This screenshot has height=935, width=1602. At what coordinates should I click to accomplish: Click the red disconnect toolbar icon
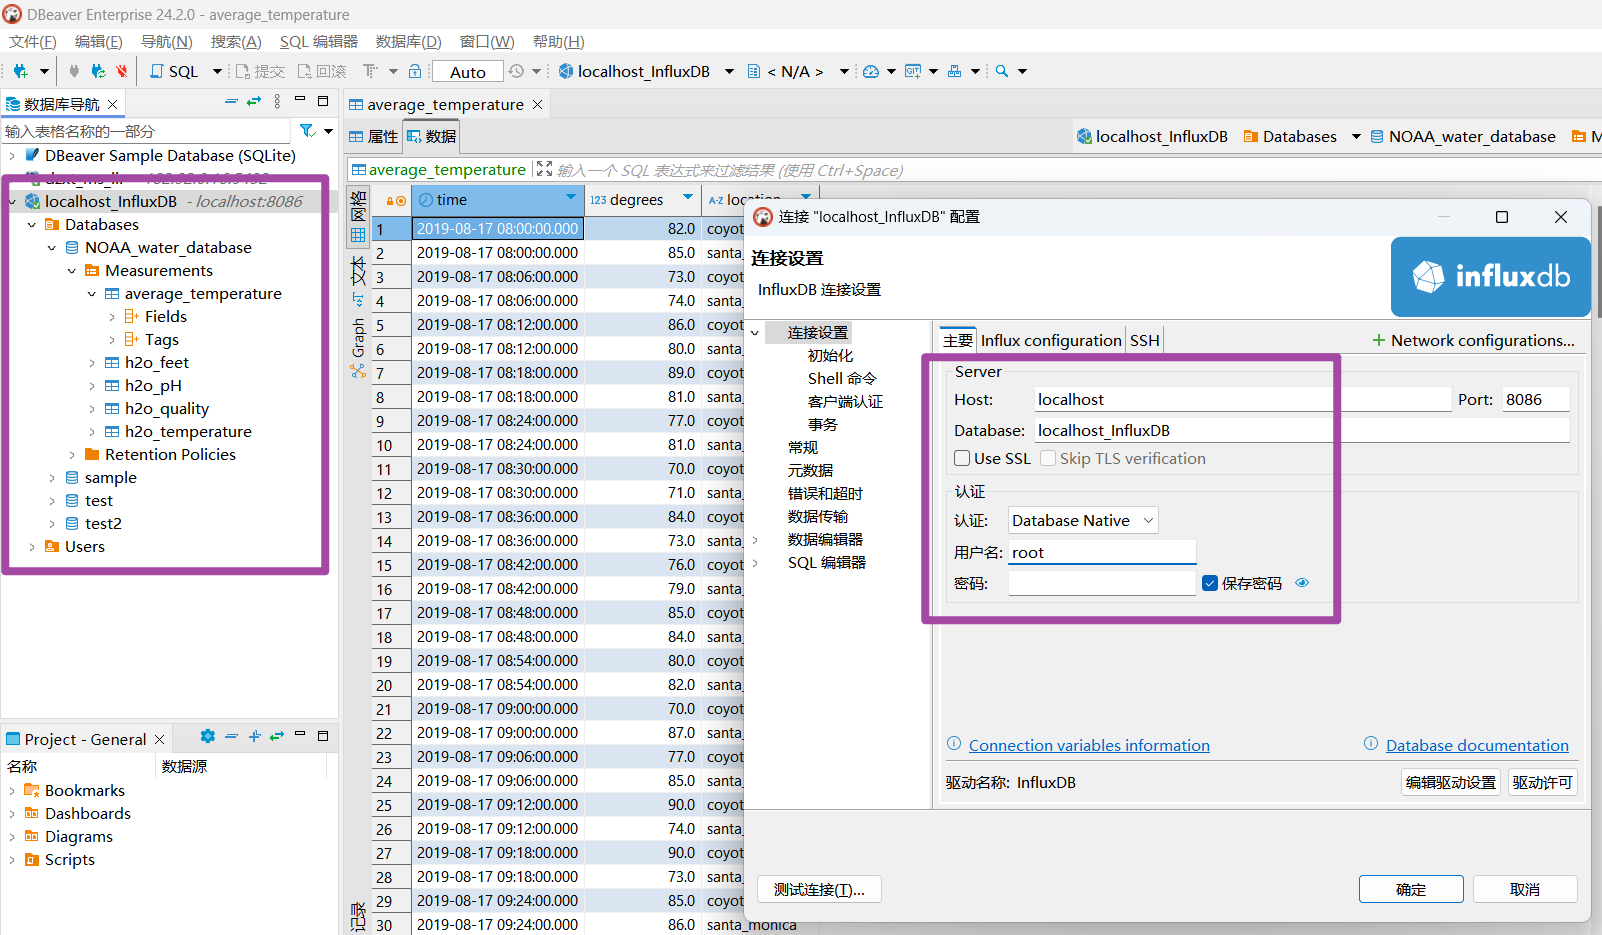pos(121,71)
